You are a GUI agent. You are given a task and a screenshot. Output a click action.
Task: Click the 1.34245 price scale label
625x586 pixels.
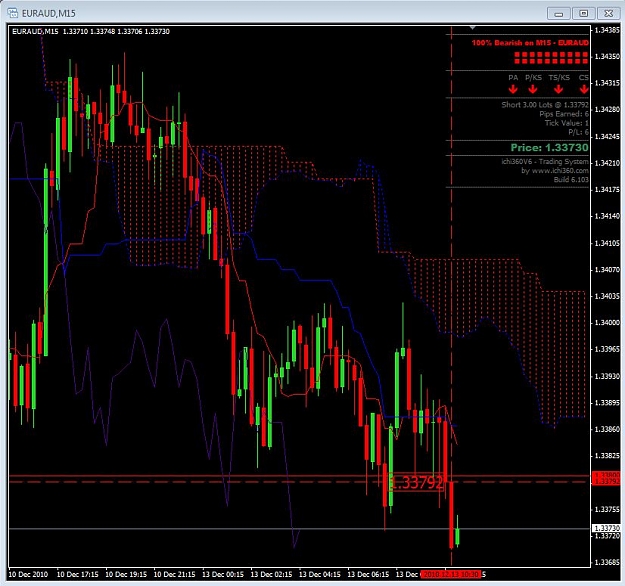click(607, 136)
